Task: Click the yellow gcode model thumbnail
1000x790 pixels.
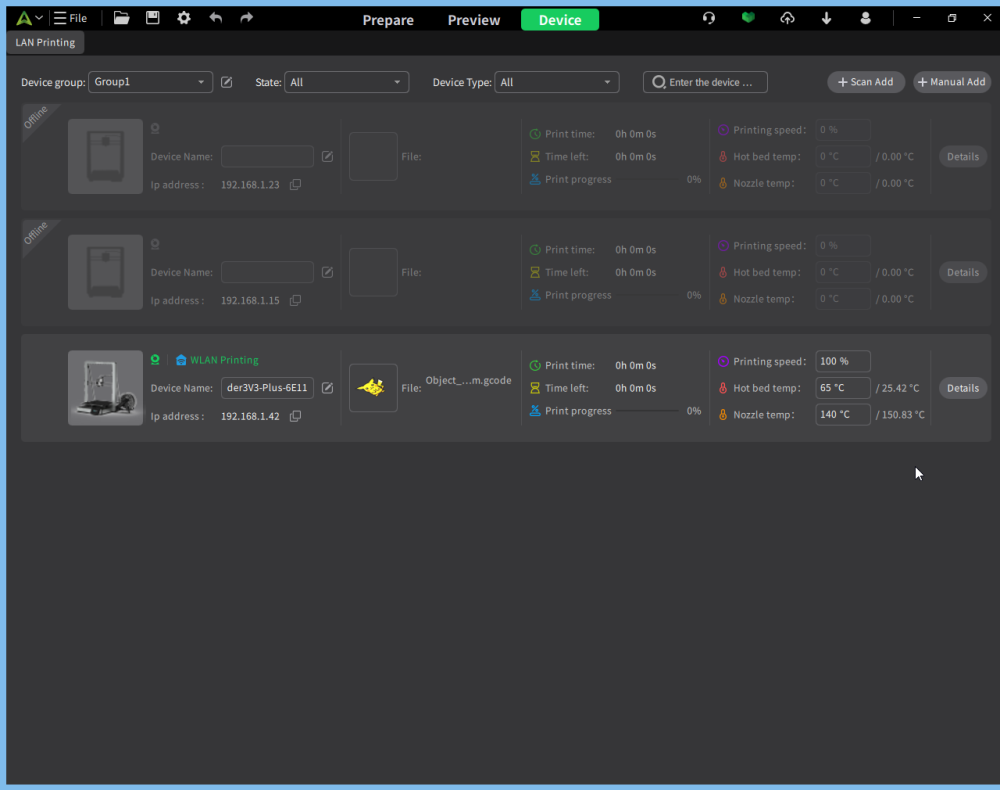Action: (x=373, y=388)
